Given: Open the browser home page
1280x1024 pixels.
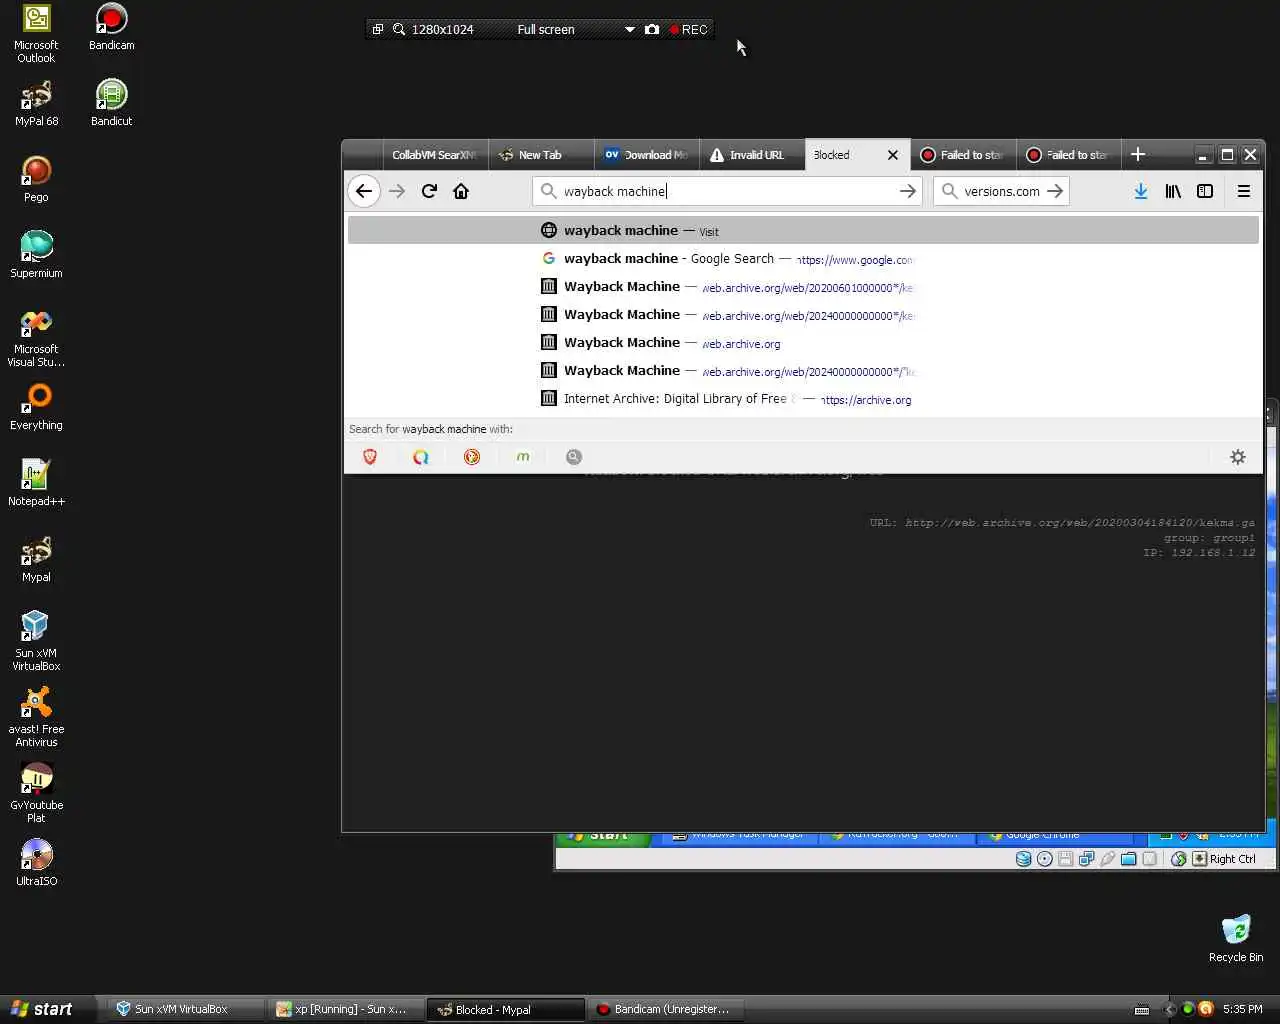Looking at the screenshot, I should tap(461, 191).
